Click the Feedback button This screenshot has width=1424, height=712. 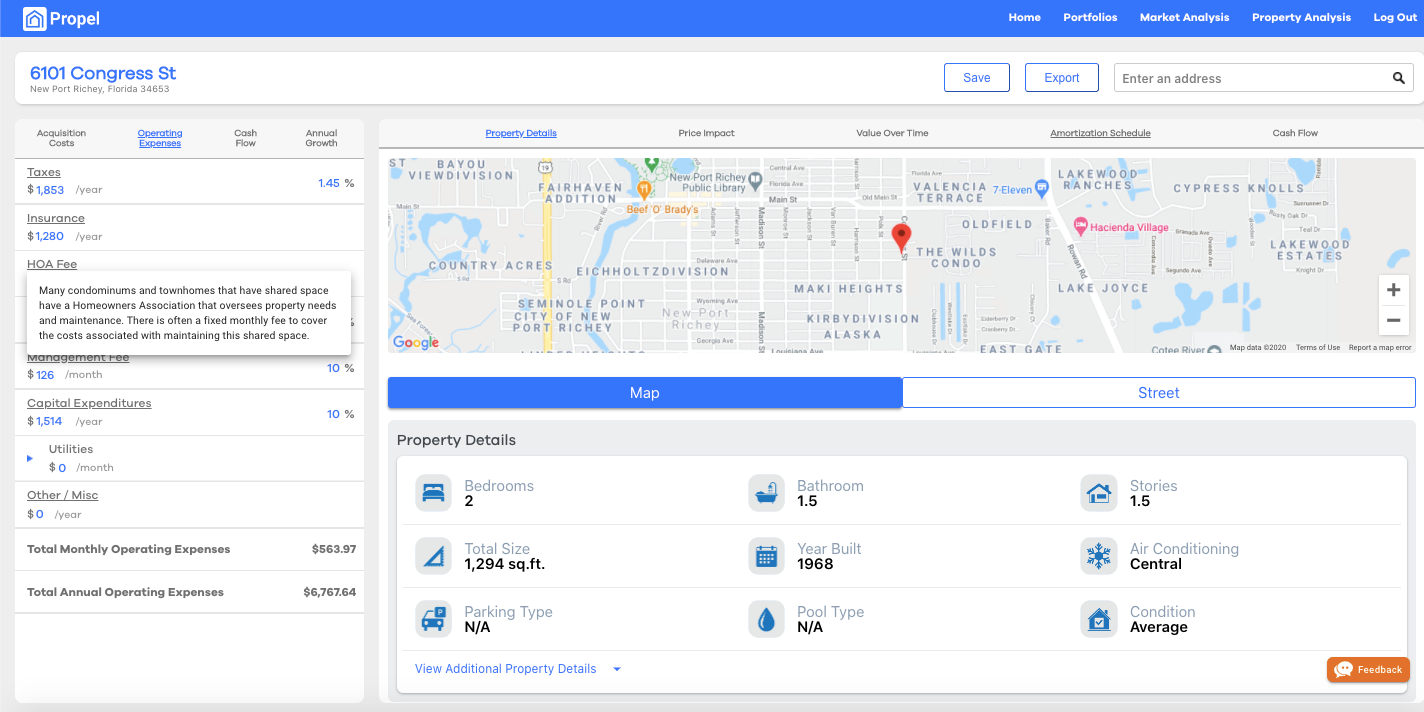1368,669
